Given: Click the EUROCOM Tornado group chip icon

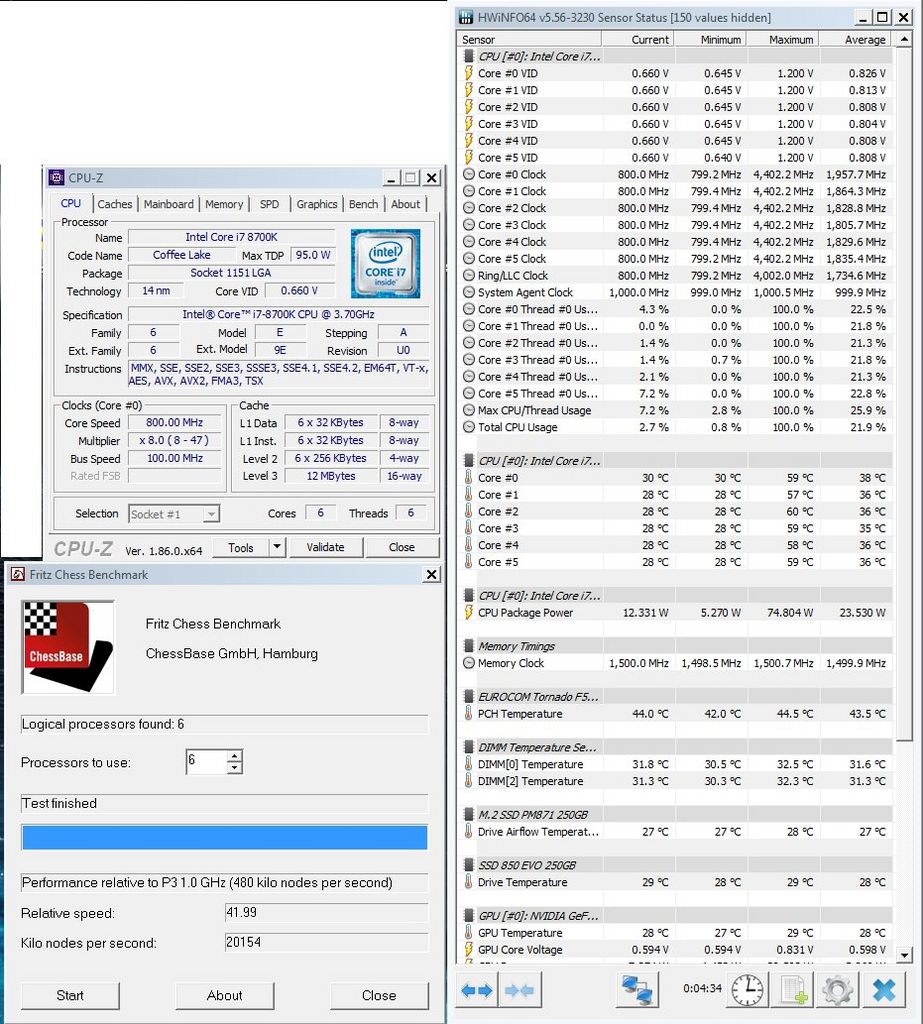Looking at the screenshot, I should pos(468,697).
